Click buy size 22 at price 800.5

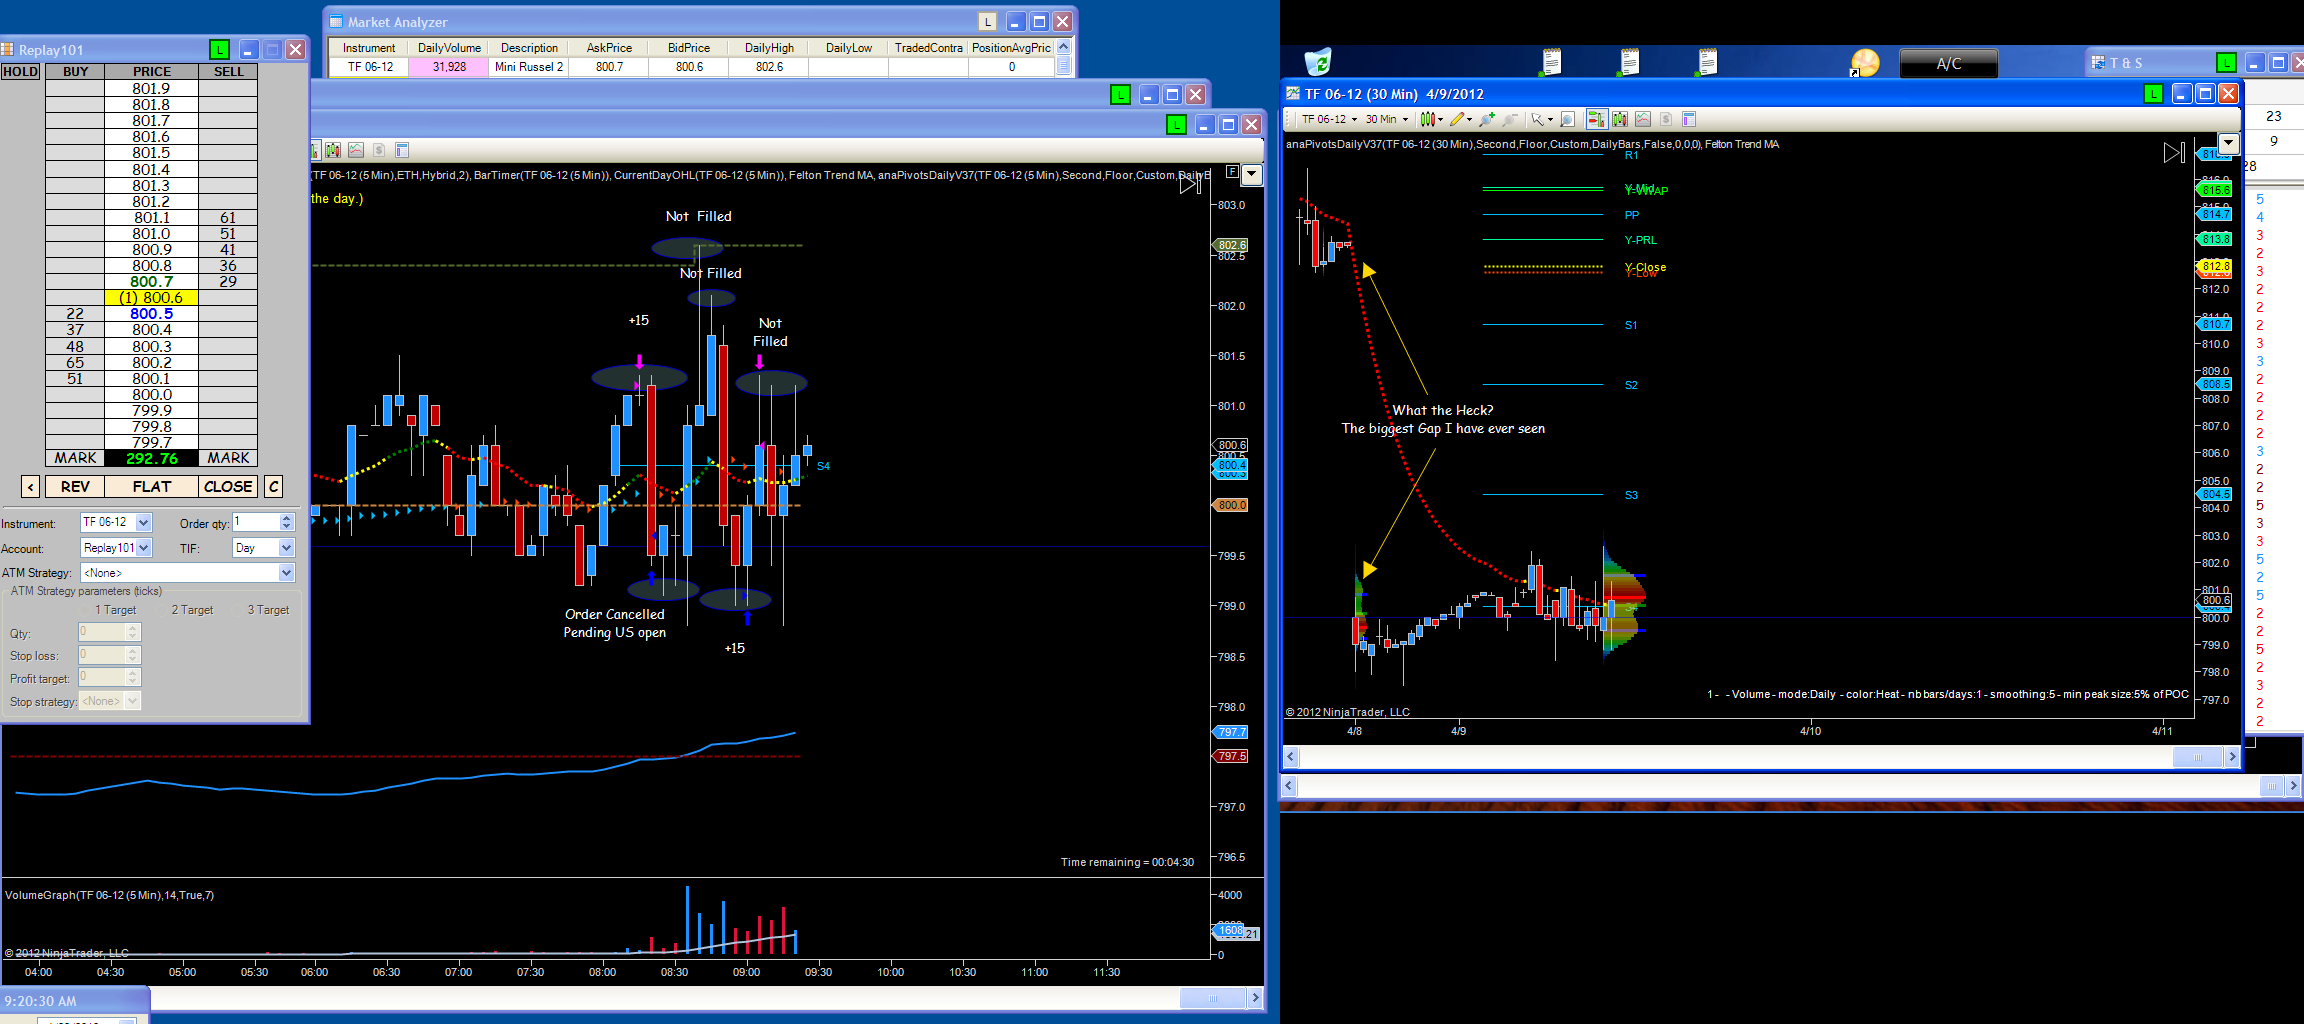tap(75, 314)
